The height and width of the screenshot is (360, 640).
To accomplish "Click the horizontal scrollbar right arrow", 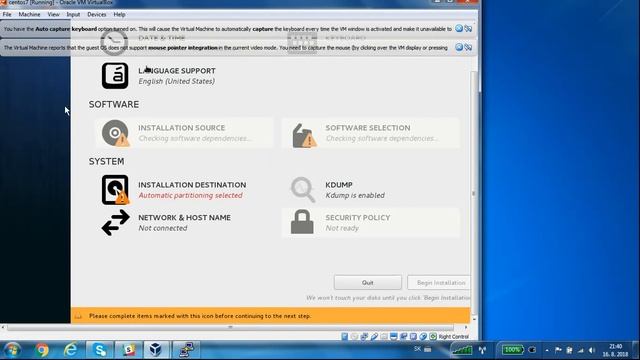I will pos(466,327).
